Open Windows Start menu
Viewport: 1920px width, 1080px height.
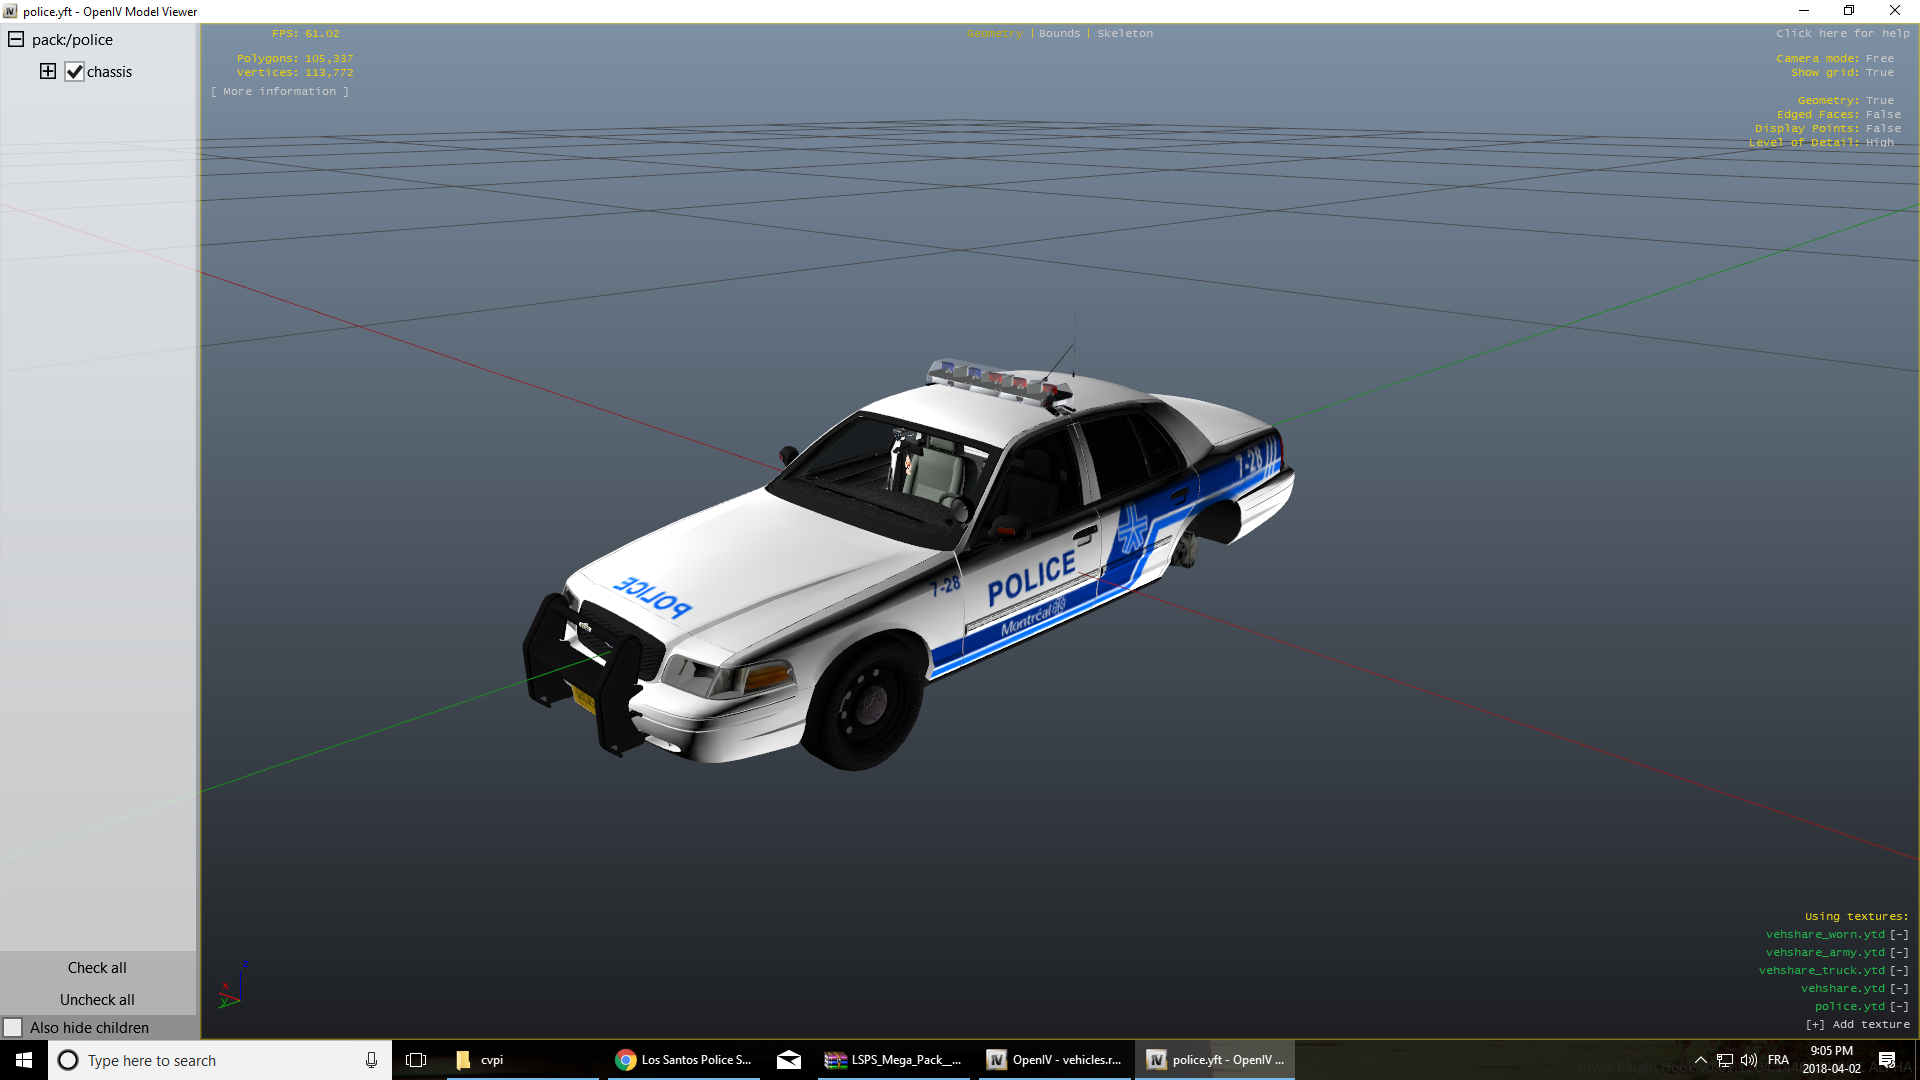click(x=24, y=1060)
